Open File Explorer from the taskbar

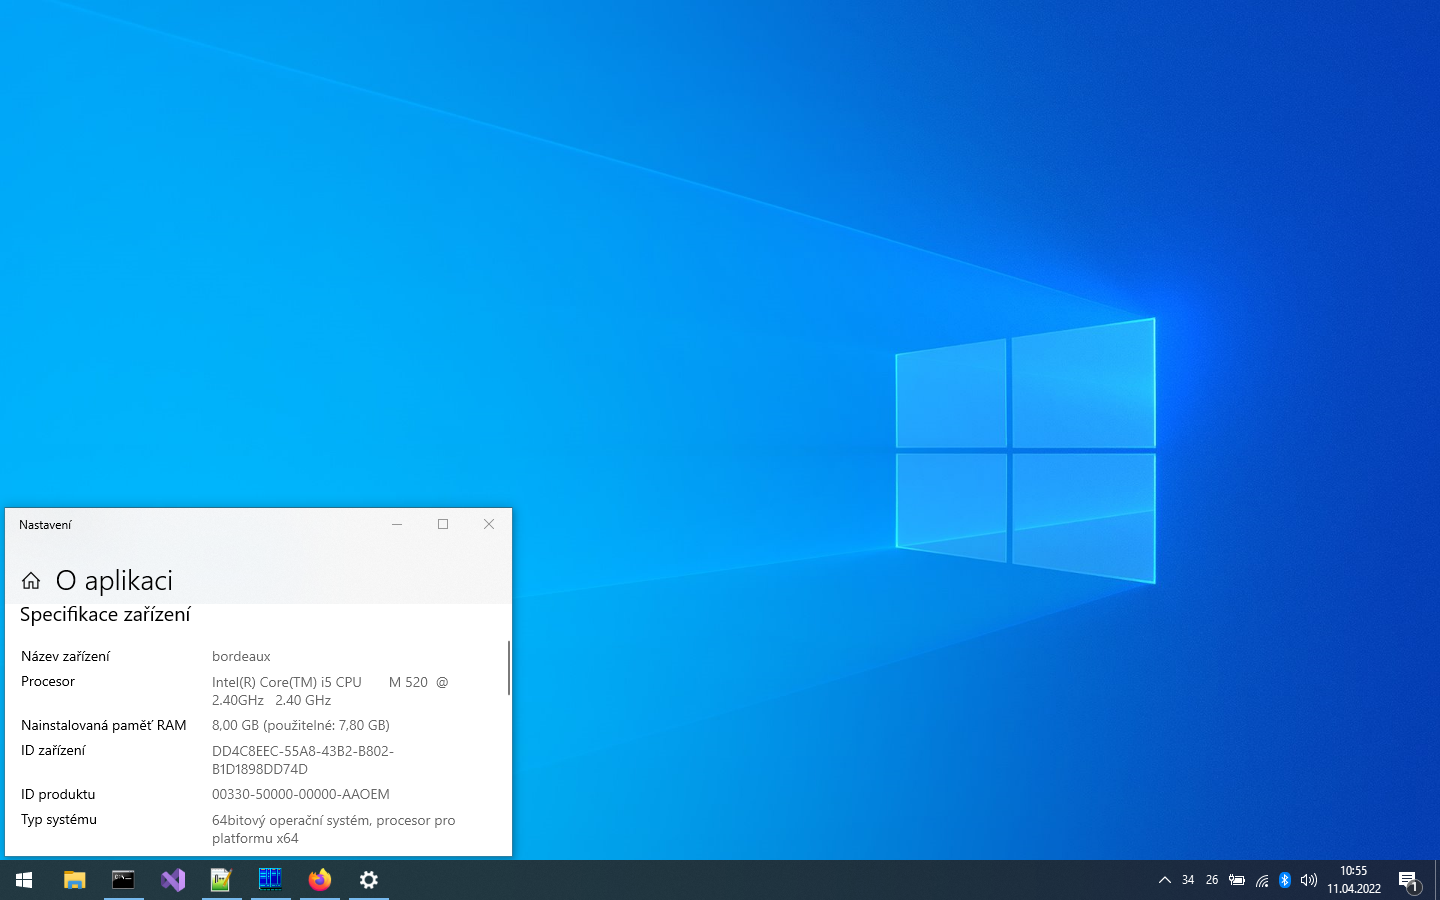[x=75, y=880]
